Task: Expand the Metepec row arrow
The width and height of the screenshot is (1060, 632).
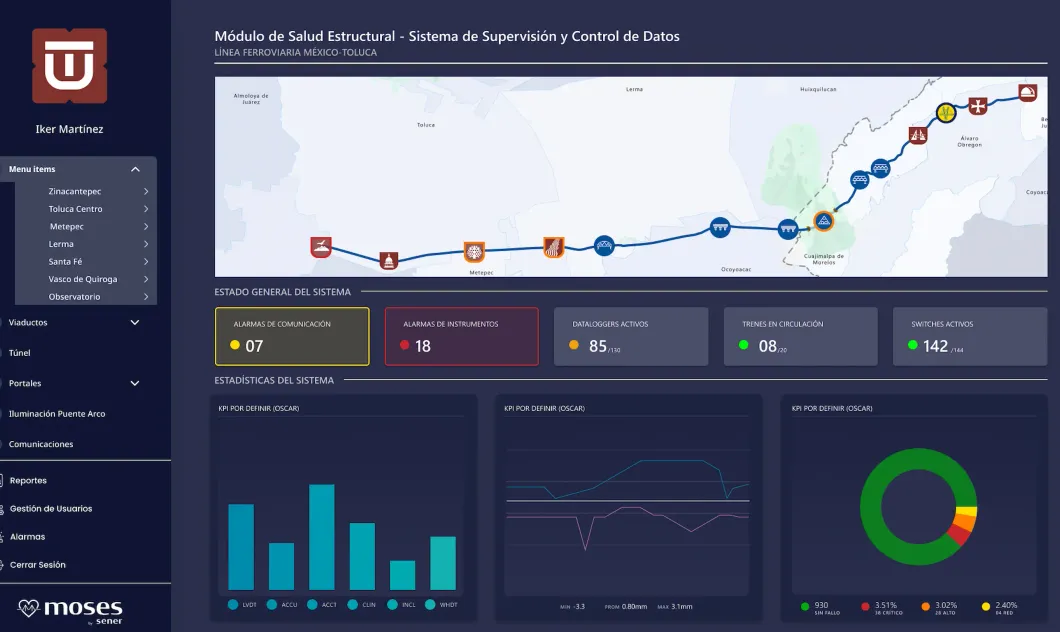Action: pyautogui.click(x=146, y=226)
